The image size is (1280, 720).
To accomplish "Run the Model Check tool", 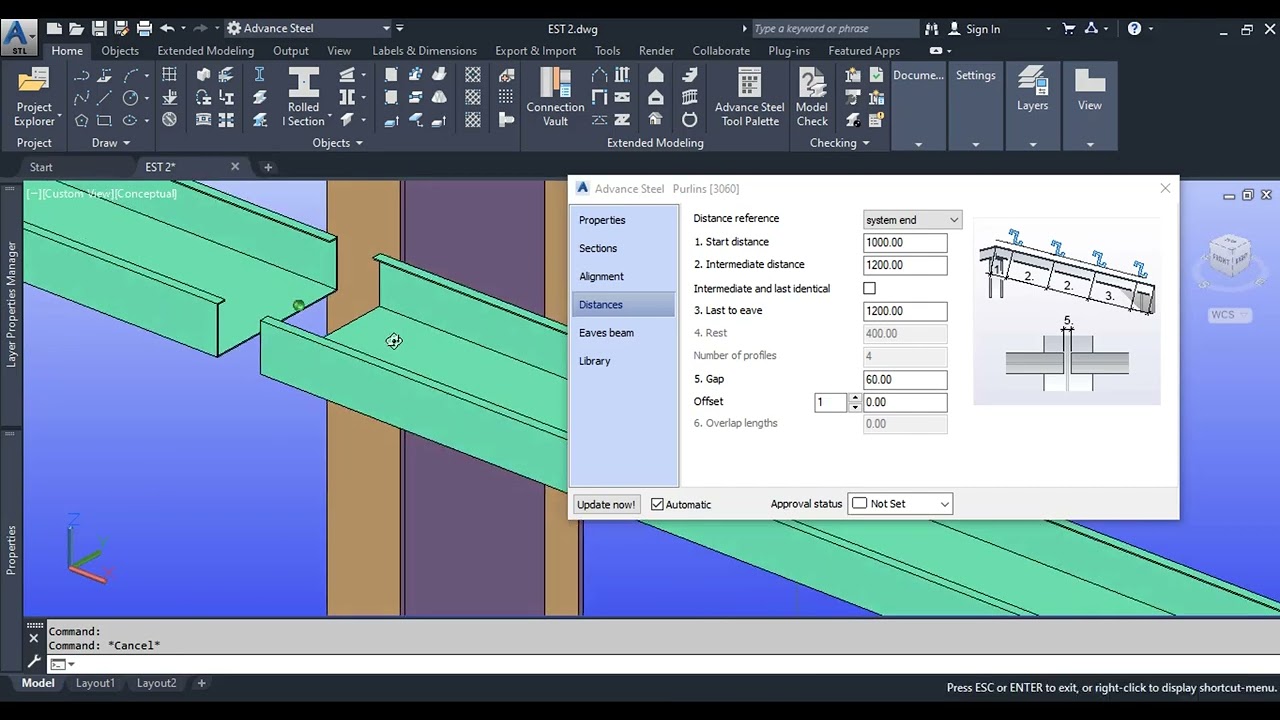I will [x=812, y=97].
